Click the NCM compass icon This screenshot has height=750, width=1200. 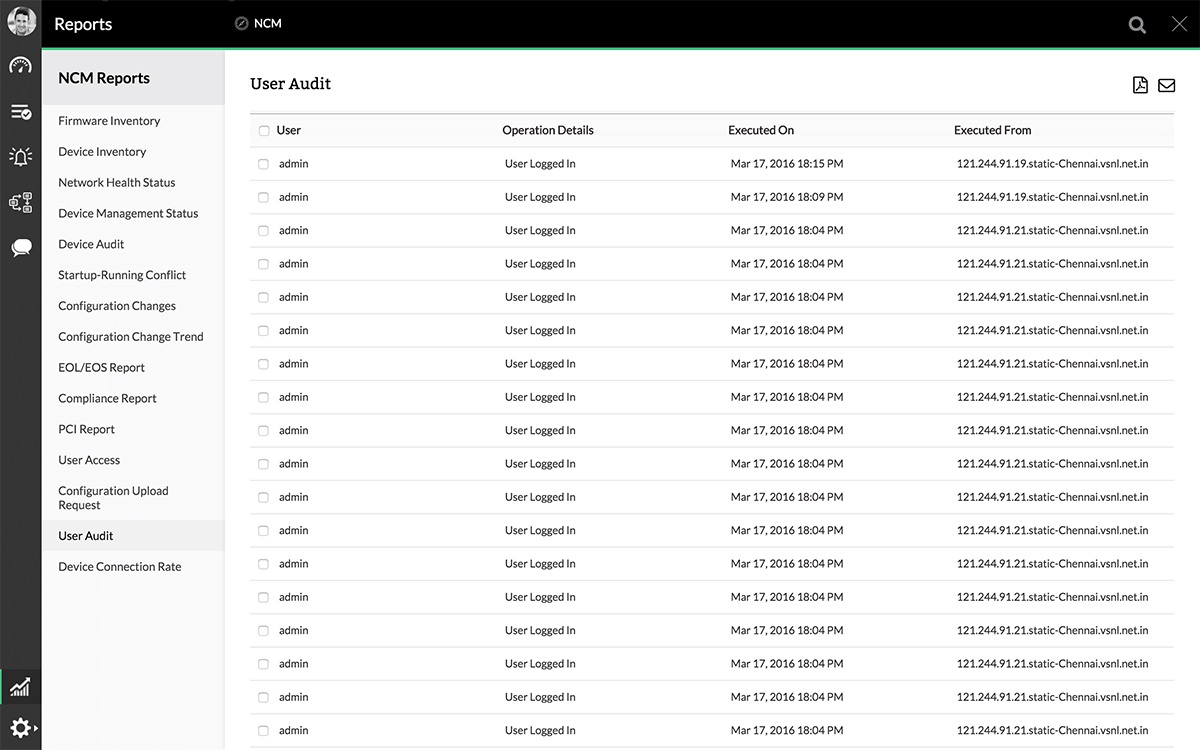[241, 23]
